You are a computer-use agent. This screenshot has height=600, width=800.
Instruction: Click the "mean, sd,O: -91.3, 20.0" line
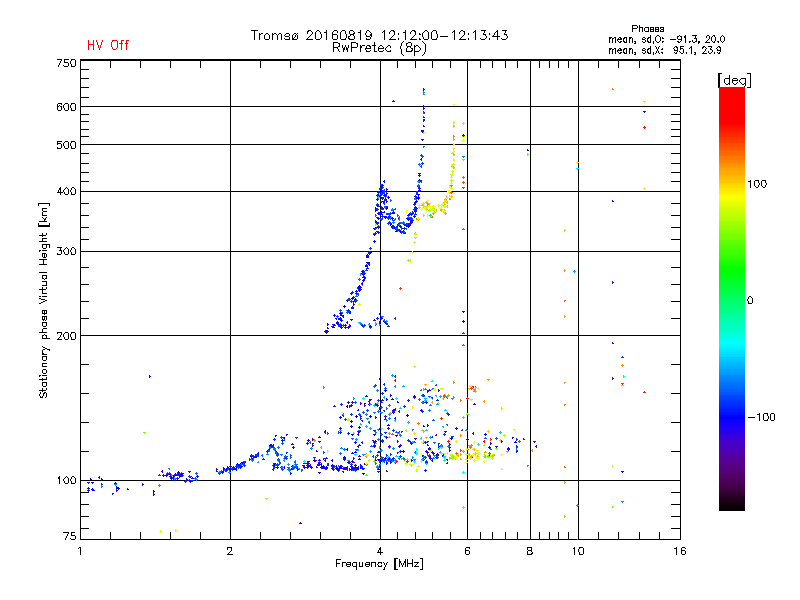666,39
